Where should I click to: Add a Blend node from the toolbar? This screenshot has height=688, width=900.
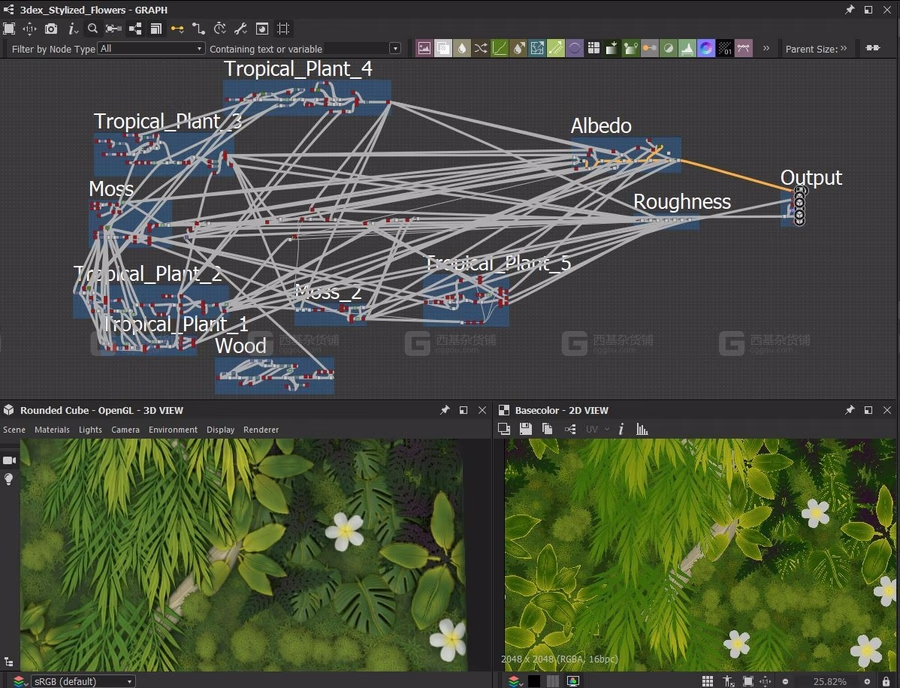(x=443, y=48)
